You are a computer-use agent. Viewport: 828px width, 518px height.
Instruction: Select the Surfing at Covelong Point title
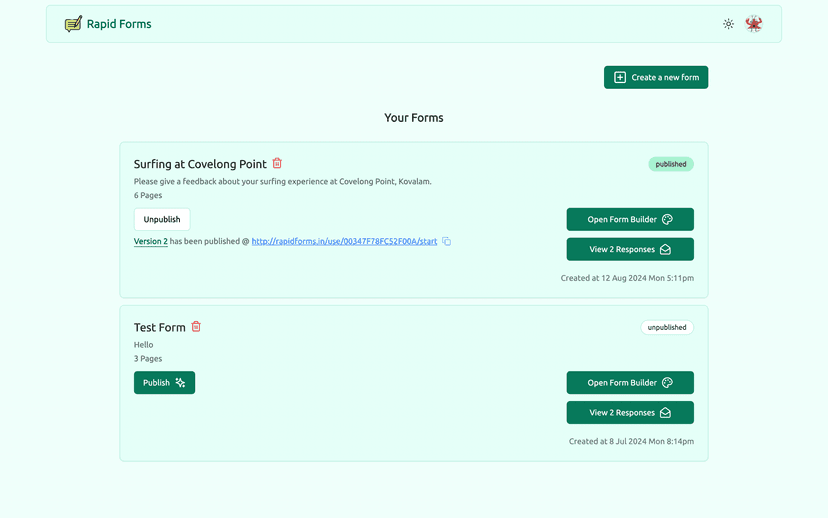pyautogui.click(x=200, y=164)
